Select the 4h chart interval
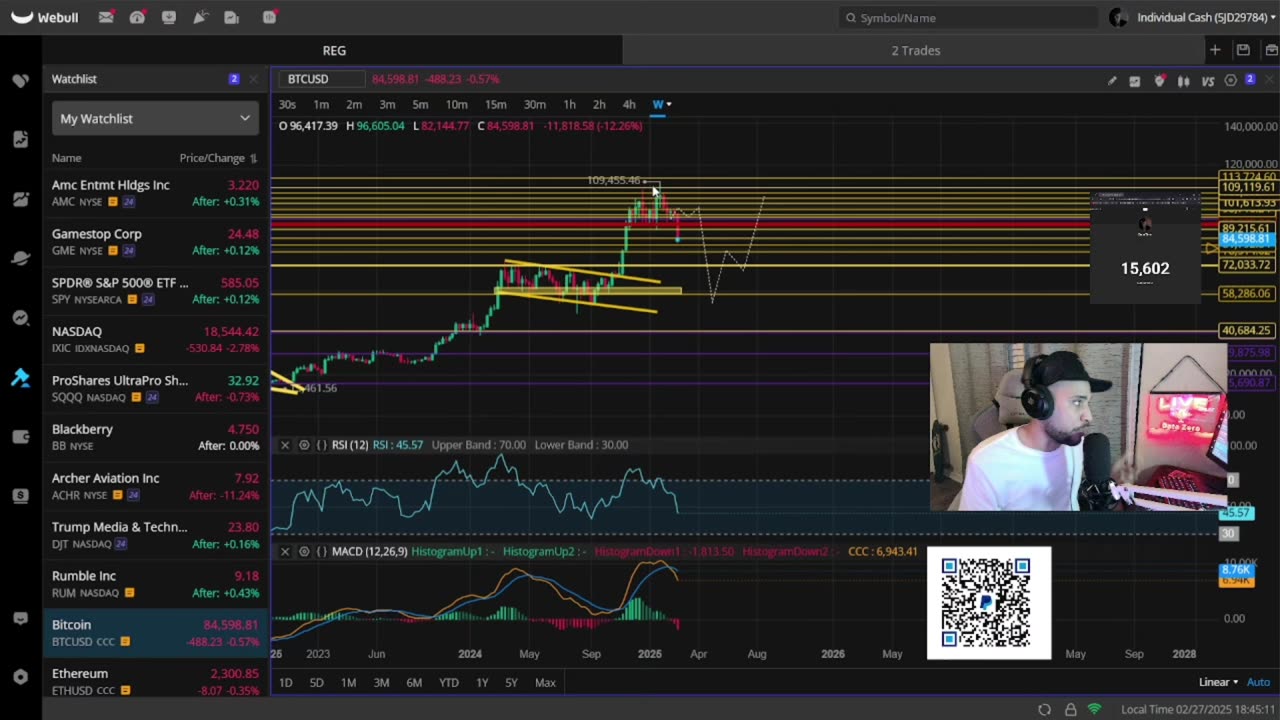The width and height of the screenshot is (1280, 720). 629,104
